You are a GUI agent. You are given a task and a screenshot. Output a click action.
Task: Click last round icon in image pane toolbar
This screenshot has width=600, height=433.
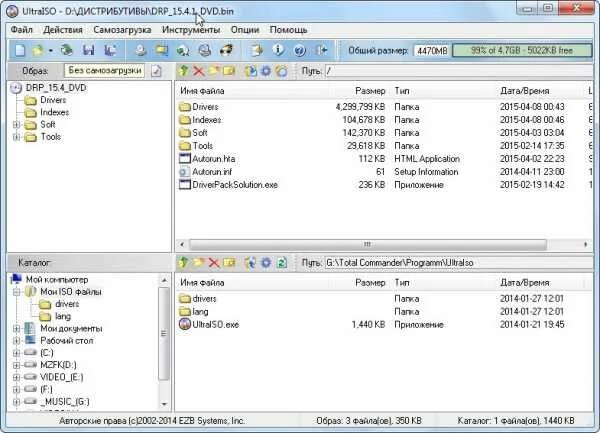tap(281, 71)
